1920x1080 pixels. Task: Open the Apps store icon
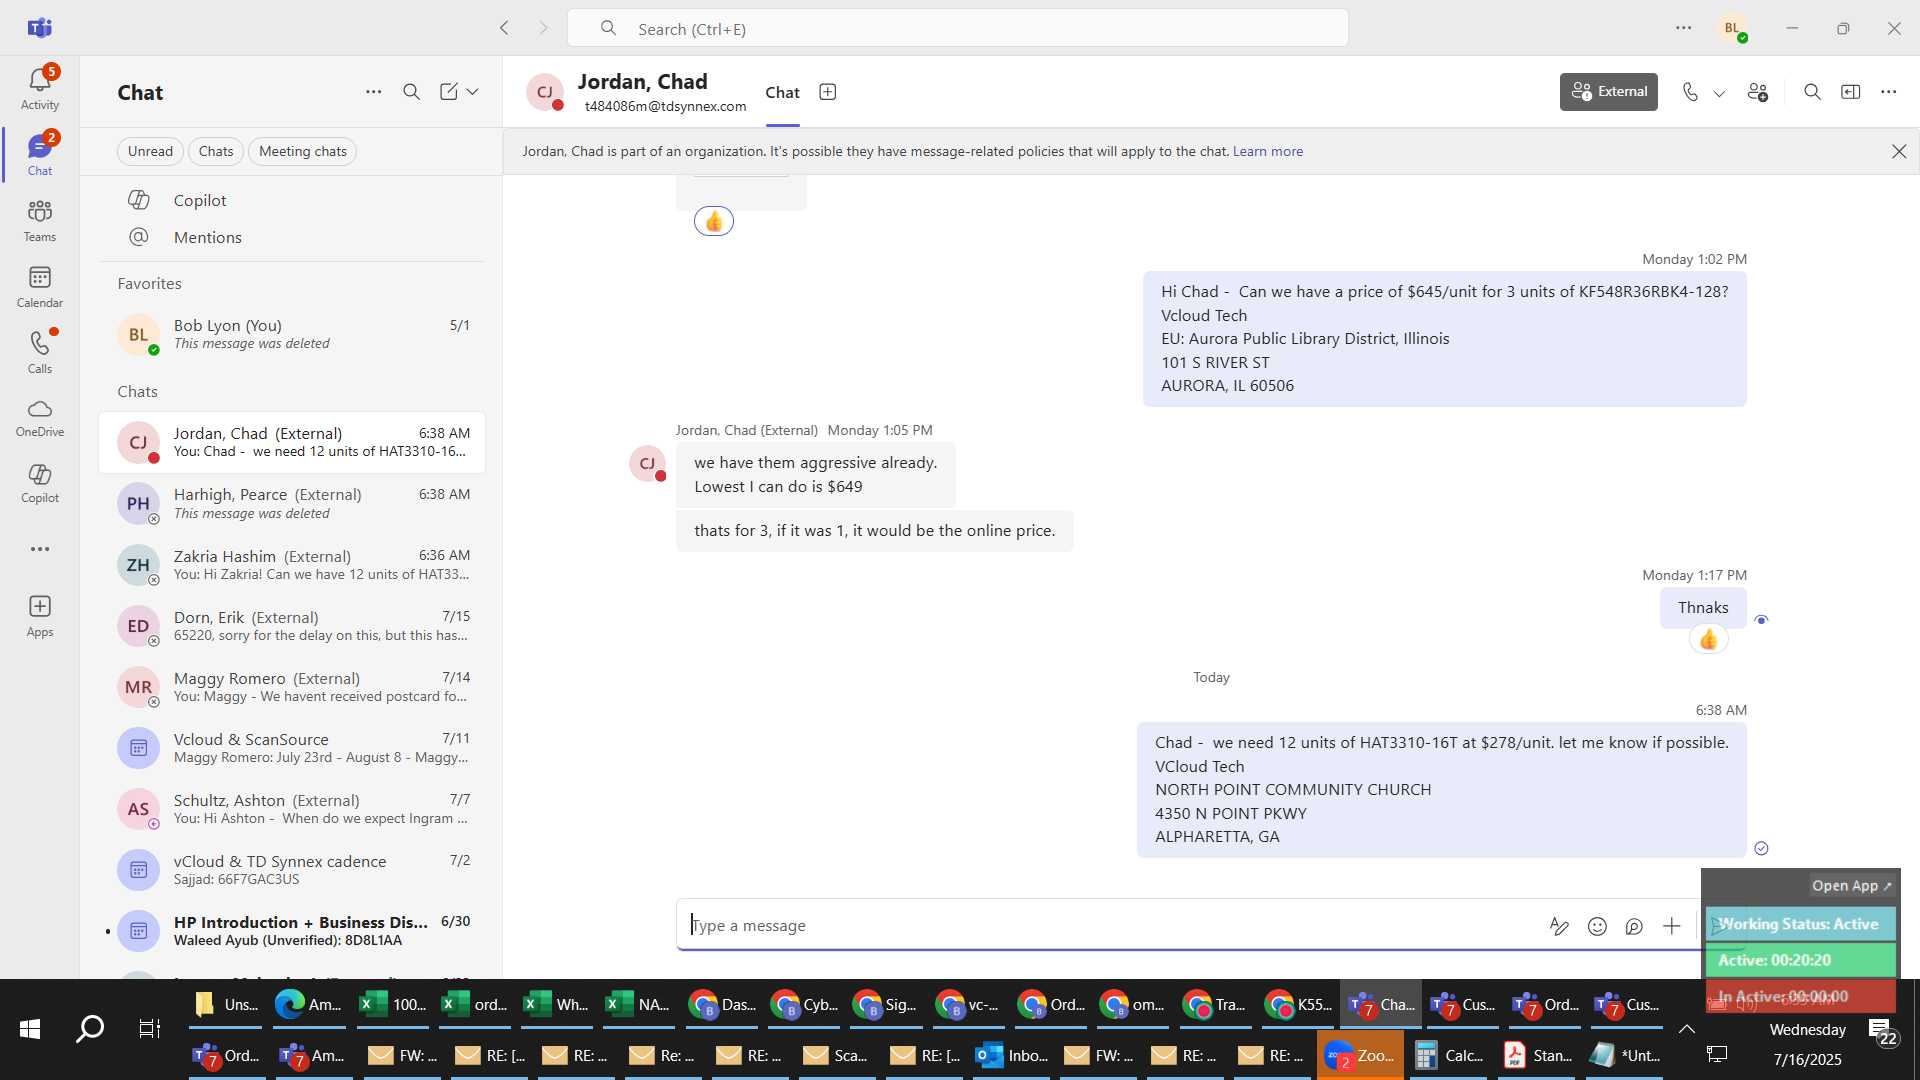(40, 616)
